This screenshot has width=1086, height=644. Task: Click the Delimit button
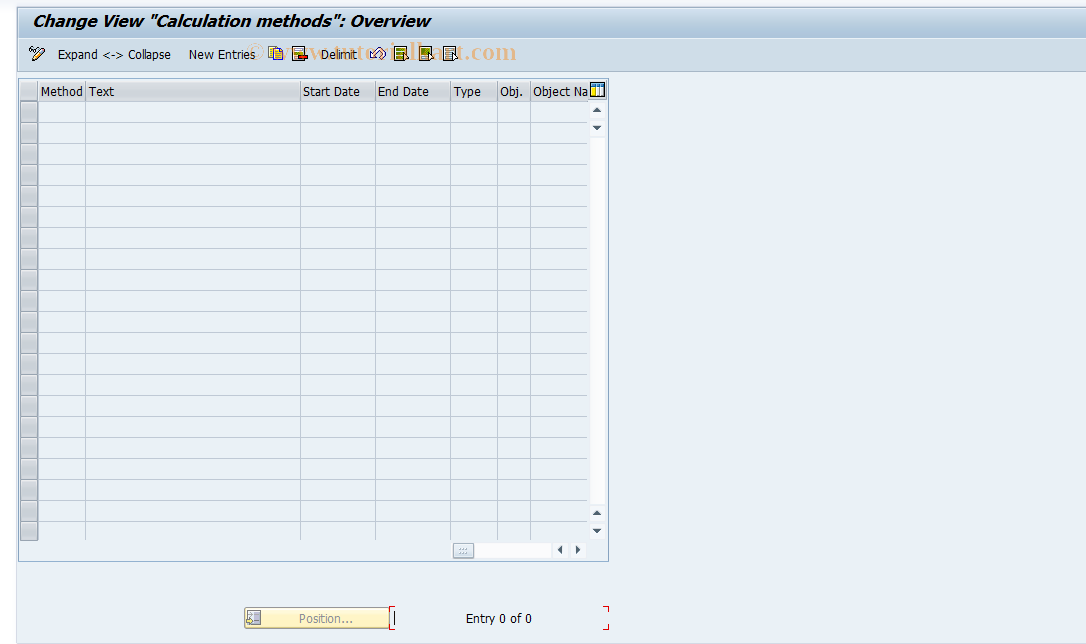338,55
